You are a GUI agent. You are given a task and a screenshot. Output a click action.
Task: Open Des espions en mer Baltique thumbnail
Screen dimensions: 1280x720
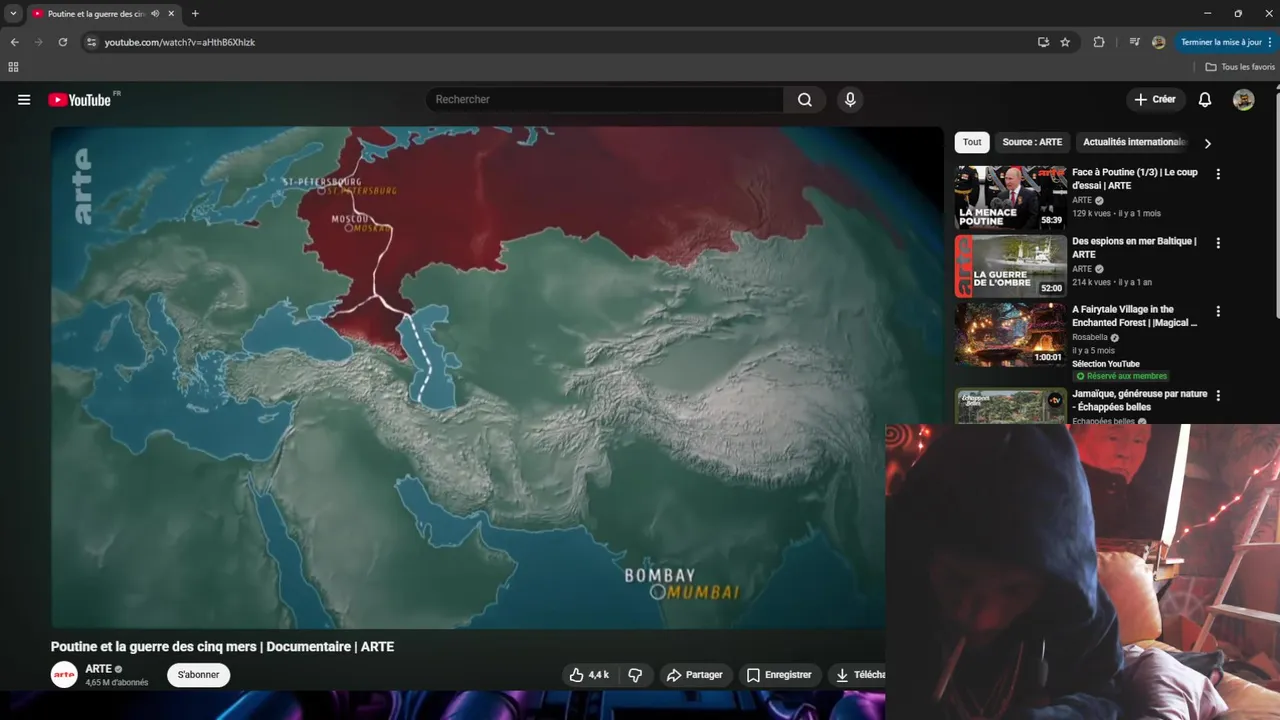[x=1011, y=266]
